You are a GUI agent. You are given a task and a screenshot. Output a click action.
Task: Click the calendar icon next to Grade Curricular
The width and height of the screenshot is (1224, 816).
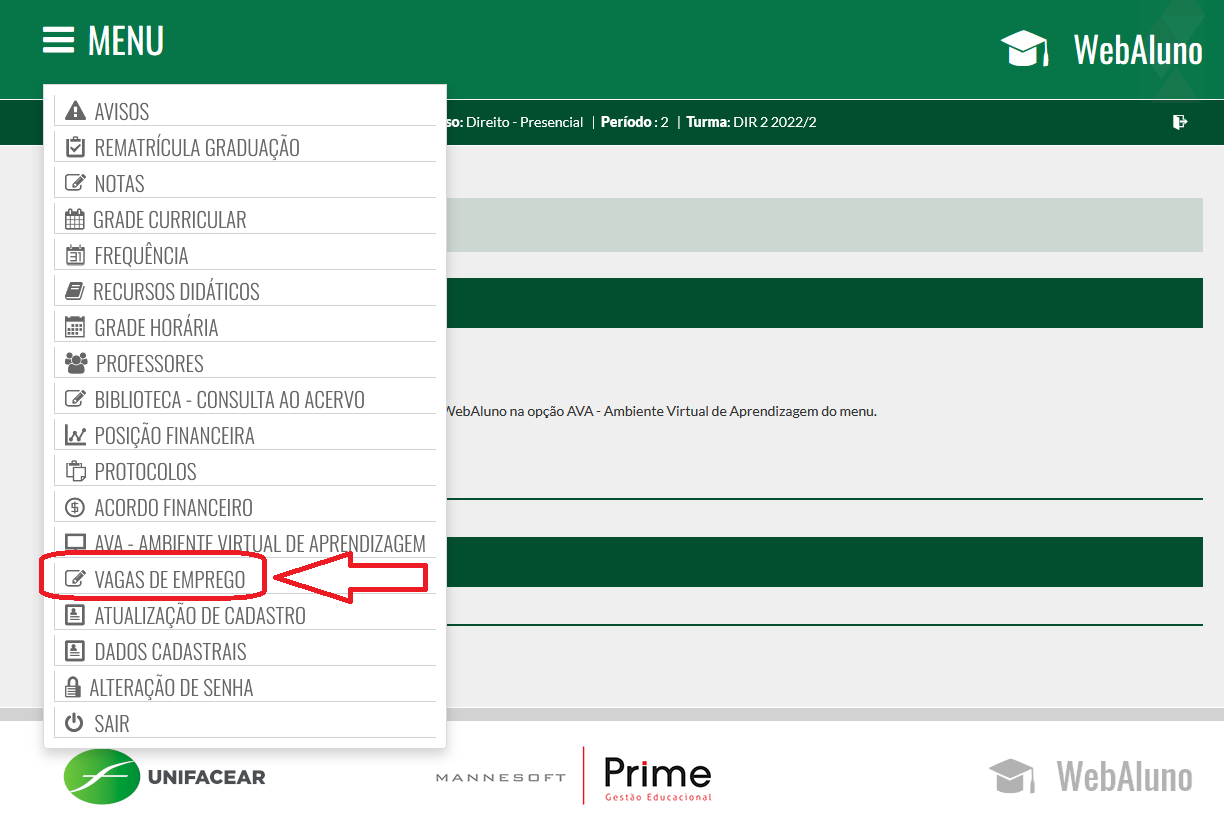[x=74, y=219]
